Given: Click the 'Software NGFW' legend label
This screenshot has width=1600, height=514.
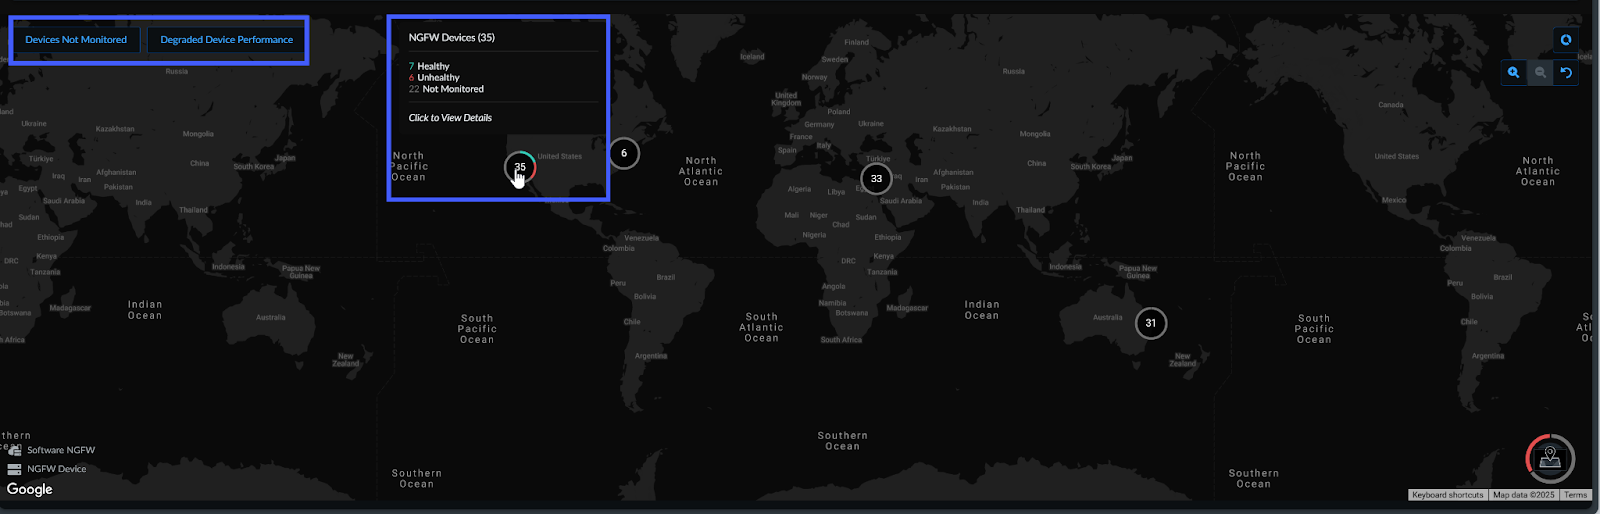Looking at the screenshot, I should pos(61,450).
